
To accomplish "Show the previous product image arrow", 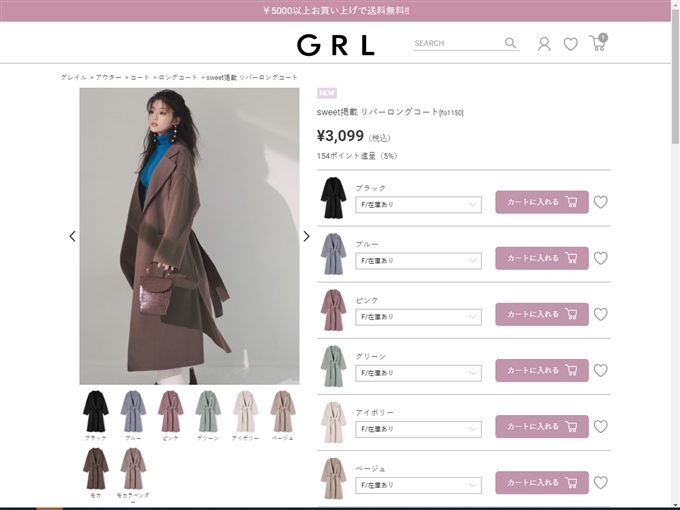I will [x=72, y=236].
